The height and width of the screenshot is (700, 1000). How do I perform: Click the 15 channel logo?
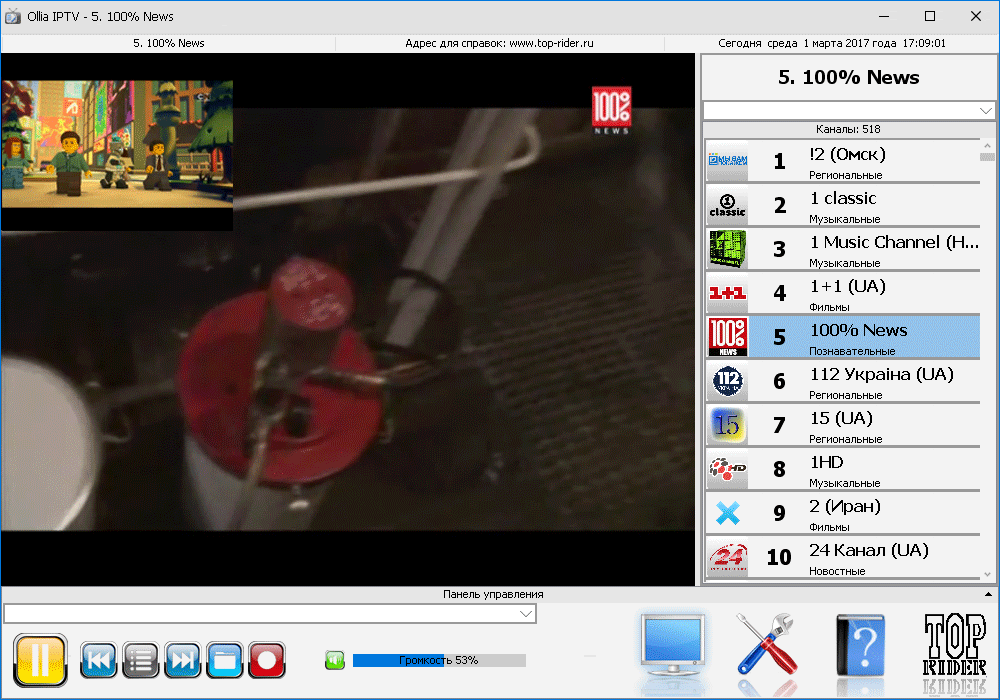coord(728,425)
